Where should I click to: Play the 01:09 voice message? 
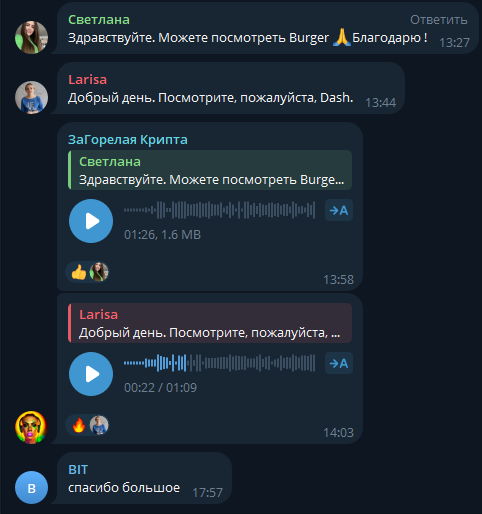point(91,374)
